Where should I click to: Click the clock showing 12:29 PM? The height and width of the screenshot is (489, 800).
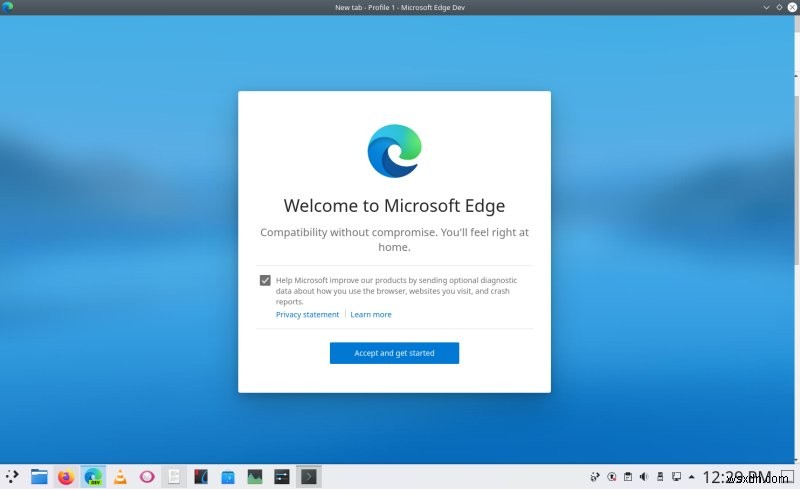tap(737, 477)
